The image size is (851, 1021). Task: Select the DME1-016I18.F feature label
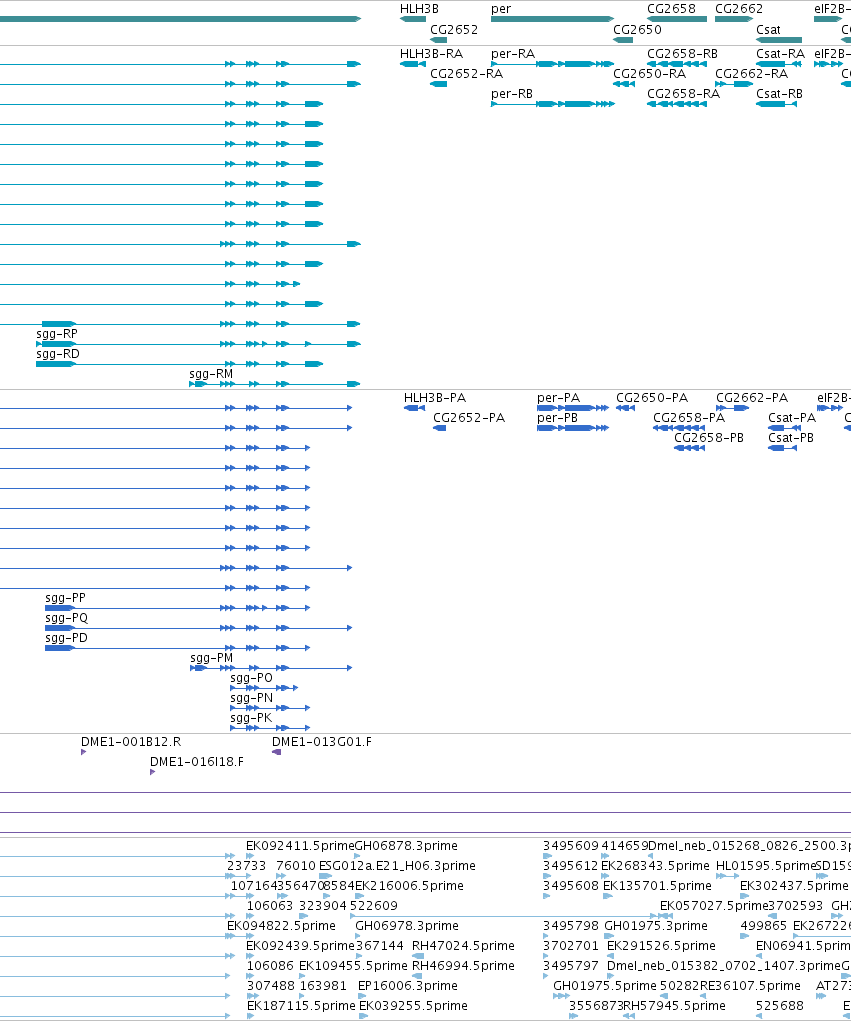[197, 762]
